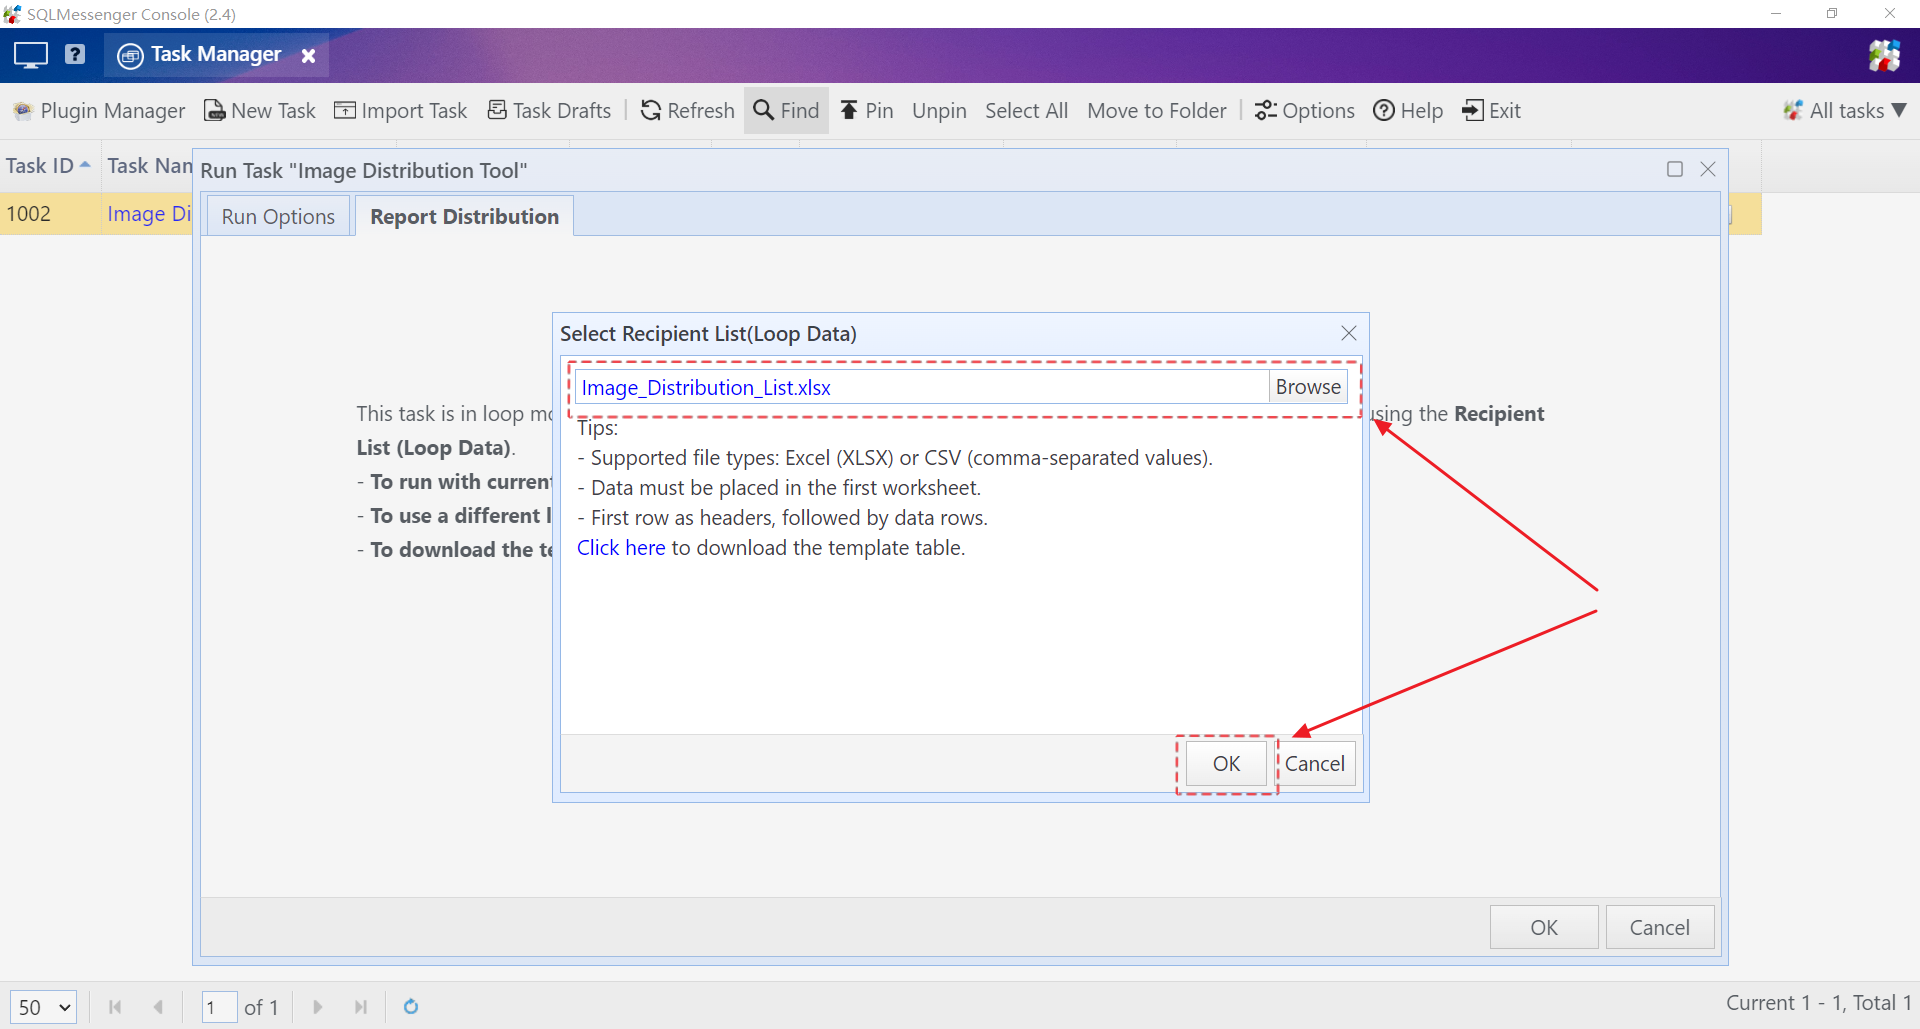Open the page size dropdown showing 50
This screenshot has width=1920, height=1029.
click(43, 1007)
